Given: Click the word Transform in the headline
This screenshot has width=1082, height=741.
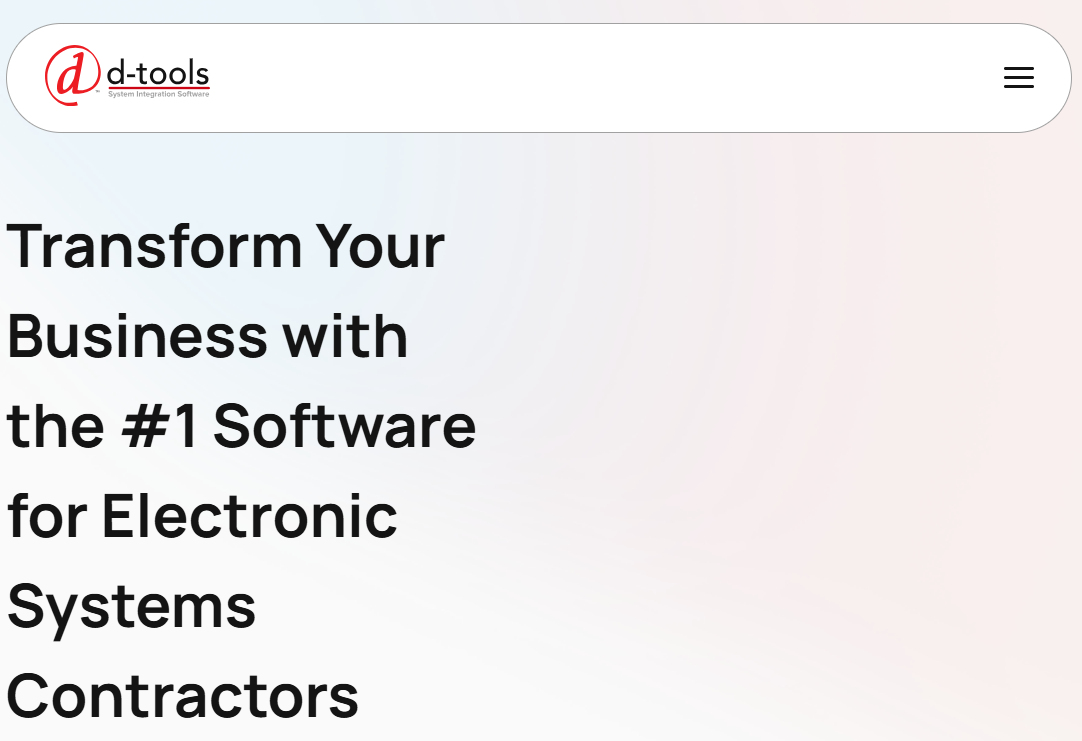Looking at the screenshot, I should click(x=155, y=246).
